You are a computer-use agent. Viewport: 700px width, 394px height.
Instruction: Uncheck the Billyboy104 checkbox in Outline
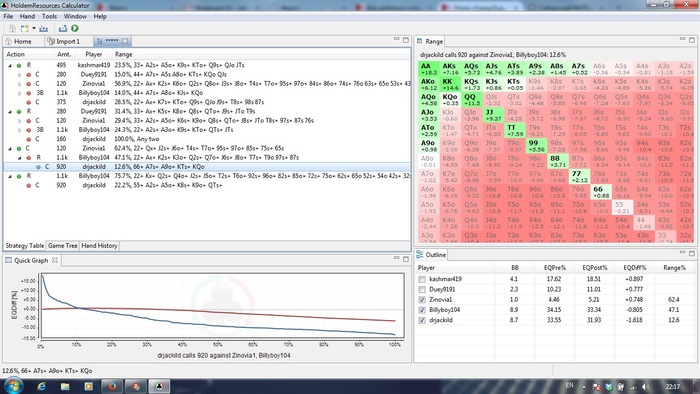tap(422, 310)
